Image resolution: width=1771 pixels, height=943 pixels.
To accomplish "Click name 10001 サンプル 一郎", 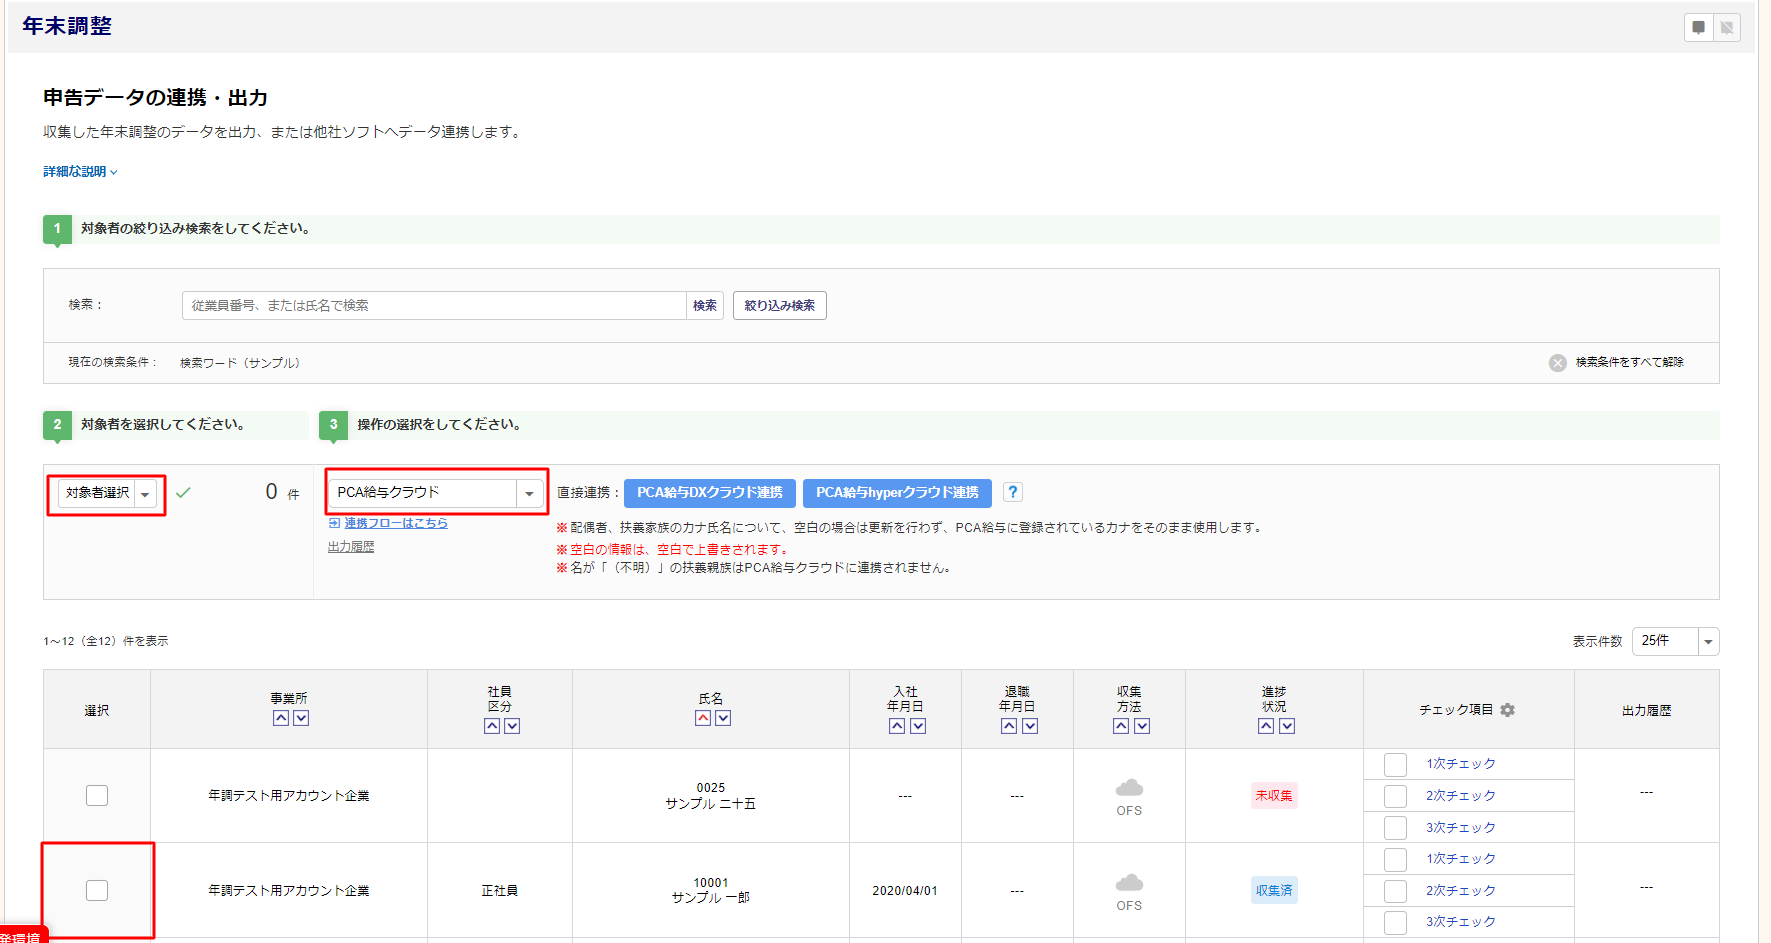I will (x=711, y=890).
